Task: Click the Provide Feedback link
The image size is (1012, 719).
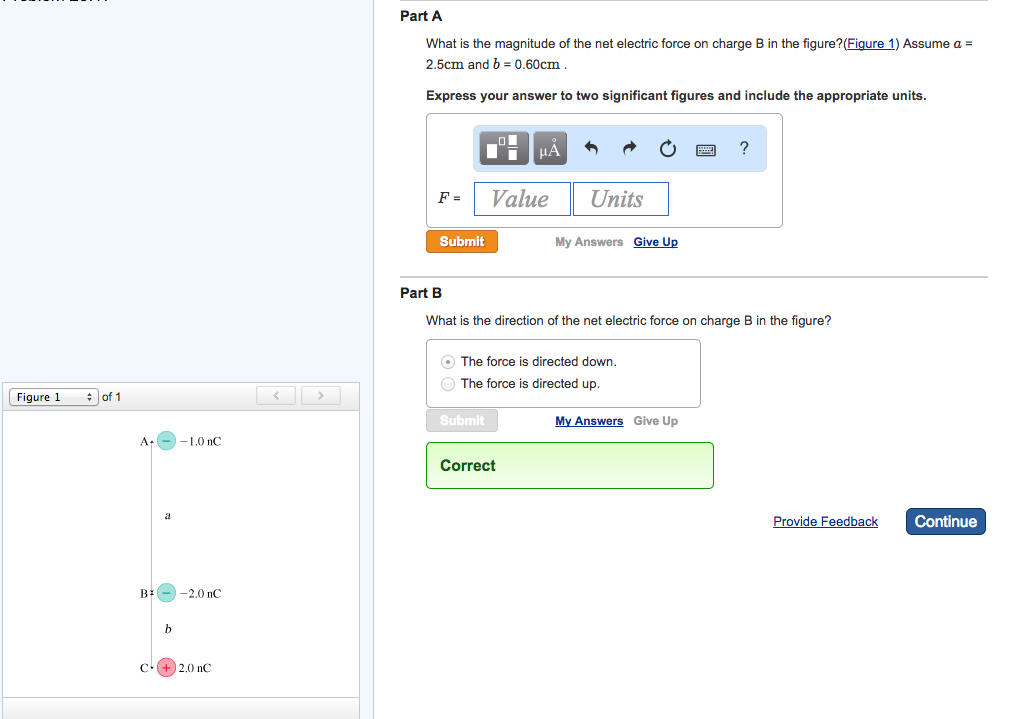Action: click(825, 522)
